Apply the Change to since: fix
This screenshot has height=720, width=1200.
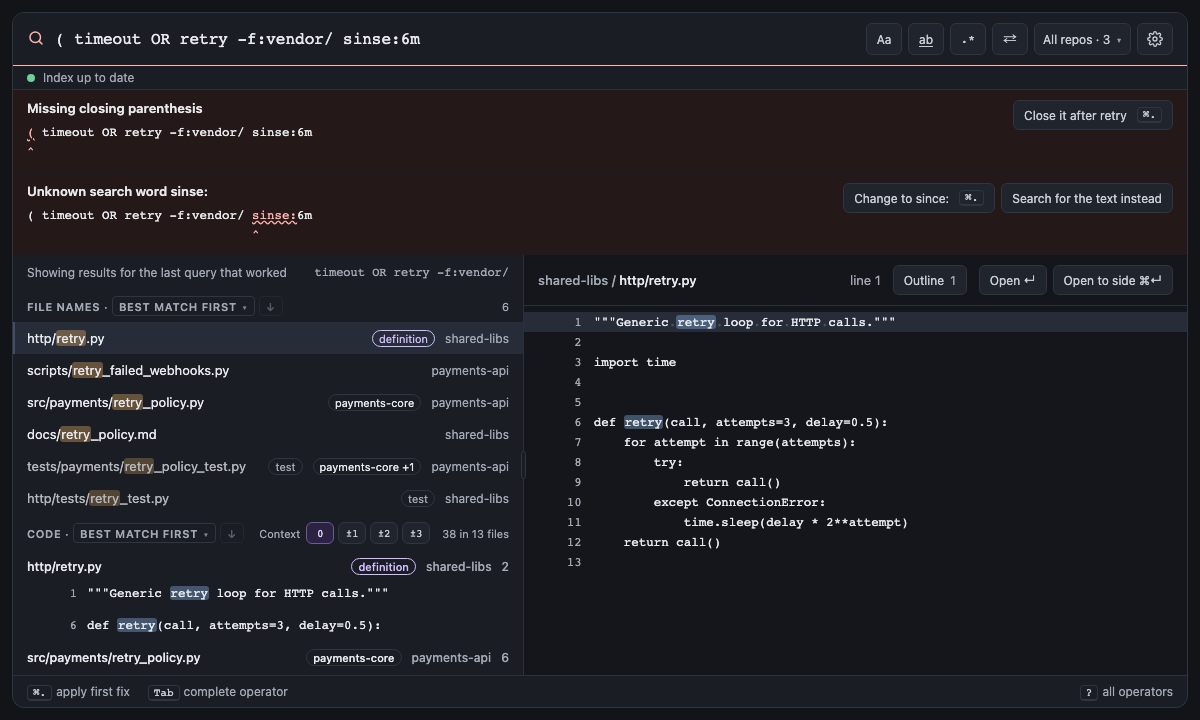(918, 198)
